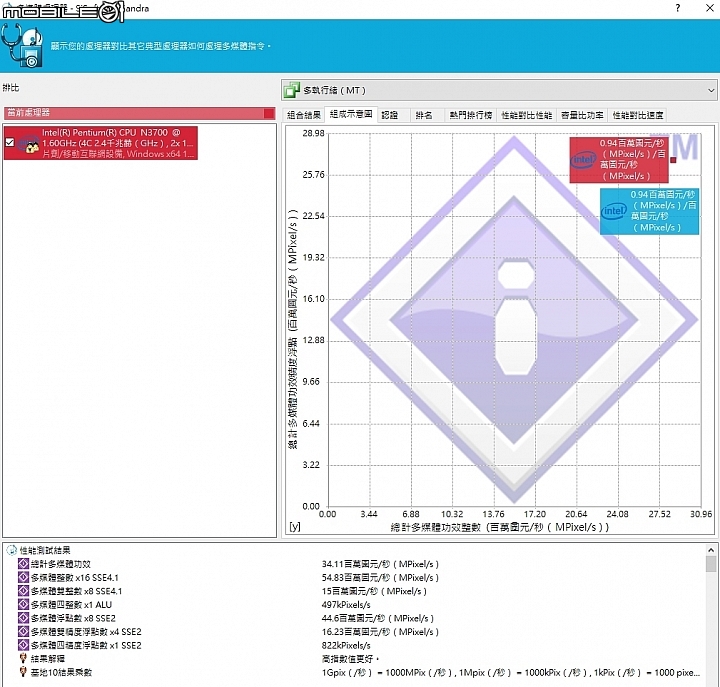Click the purple icon next to 總計多媒體功效
This screenshot has width=720, height=687.
click(23, 563)
